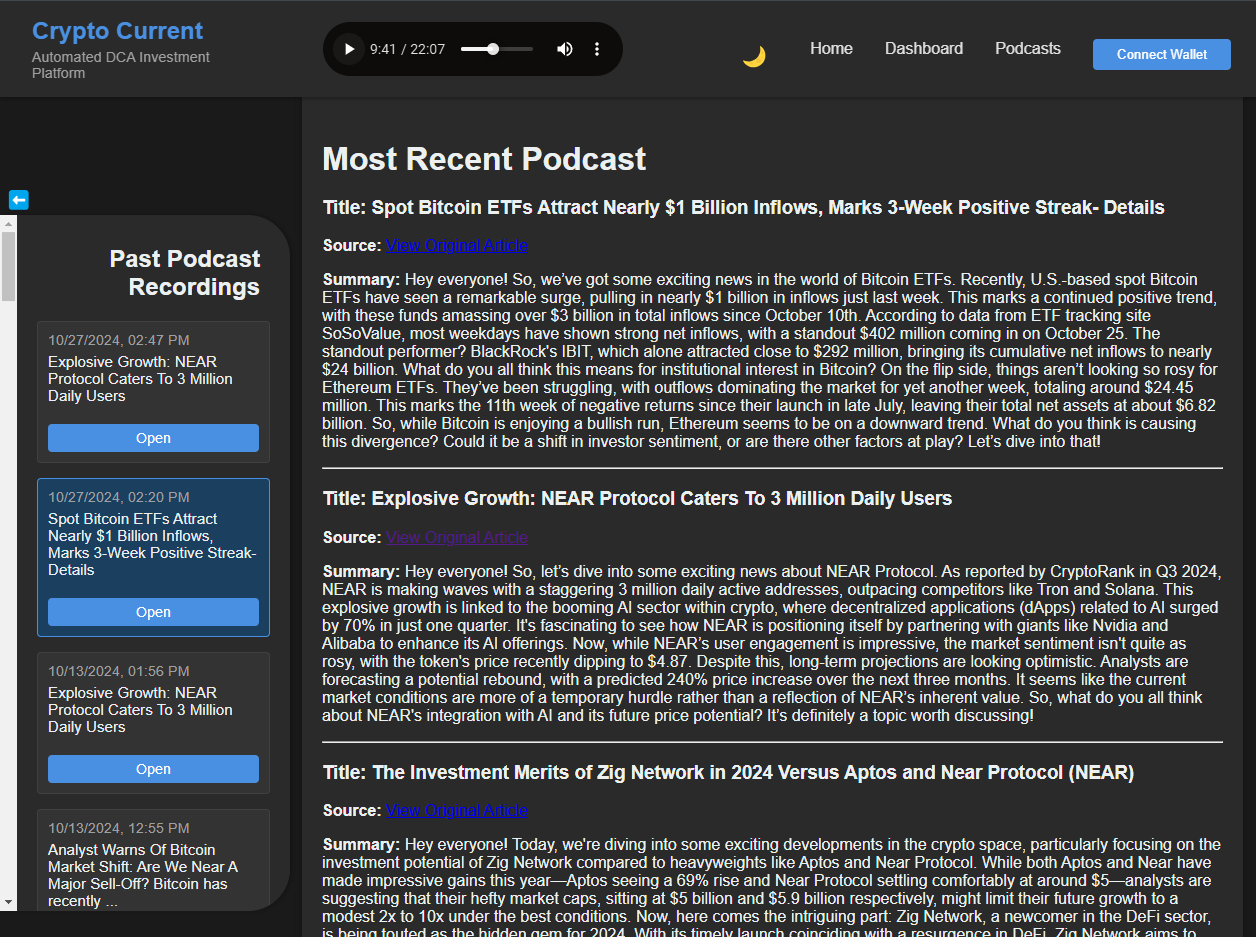
Task: Click the 10/13/2024, 12:55 PM timestamp
Action: click(x=119, y=828)
